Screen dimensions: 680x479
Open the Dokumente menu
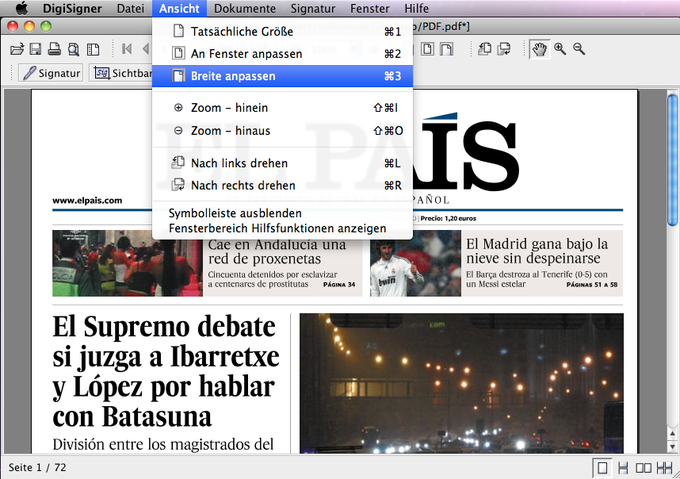click(245, 8)
